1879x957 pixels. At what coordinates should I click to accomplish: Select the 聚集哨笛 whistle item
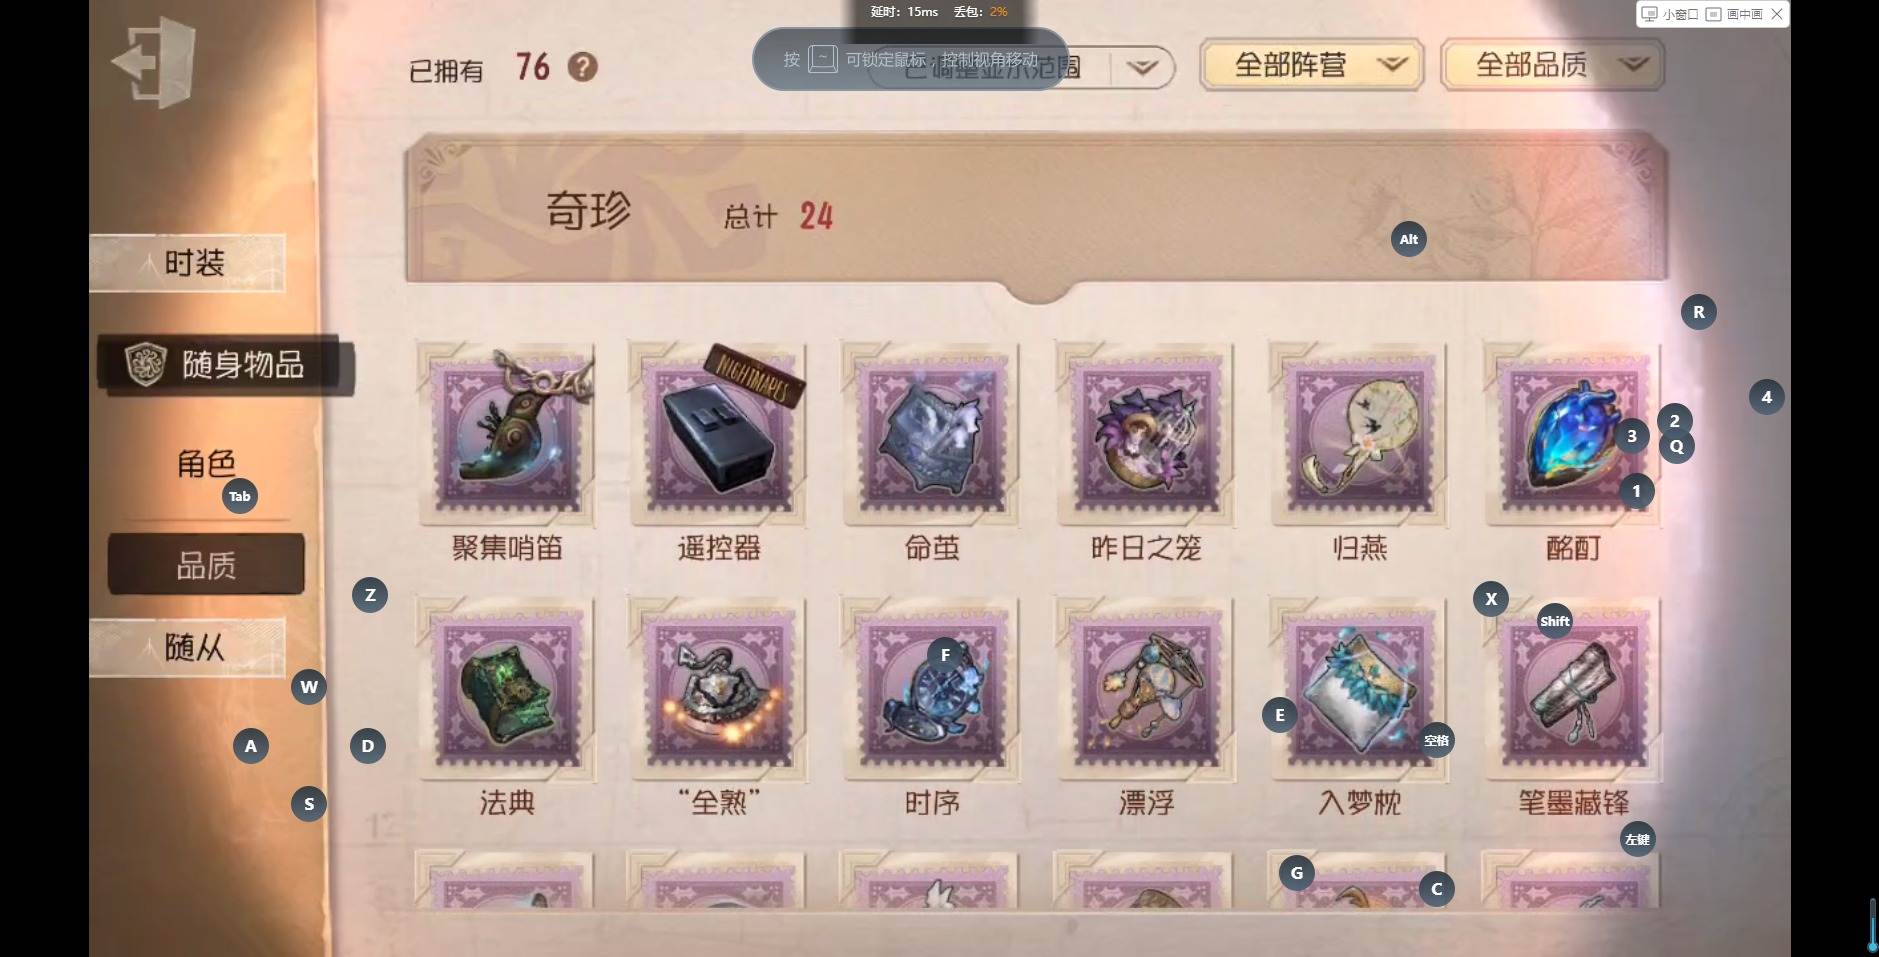[x=507, y=434]
